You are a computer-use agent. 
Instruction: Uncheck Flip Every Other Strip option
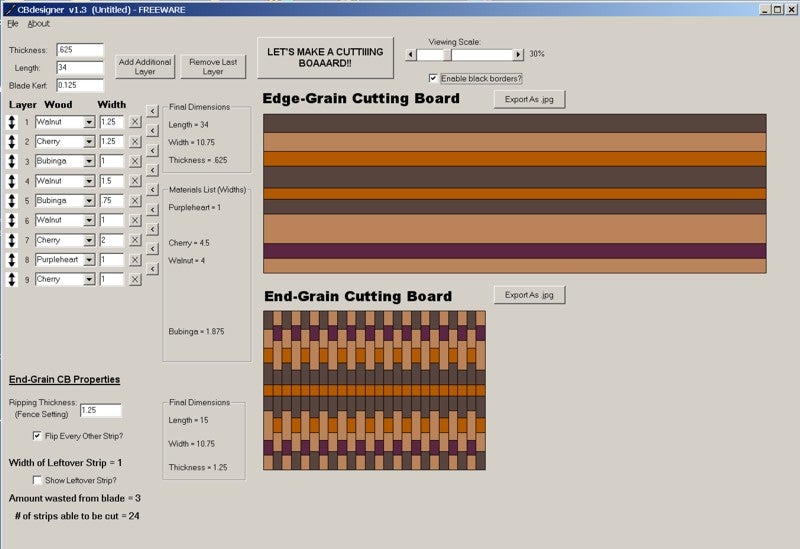click(37, 436)
